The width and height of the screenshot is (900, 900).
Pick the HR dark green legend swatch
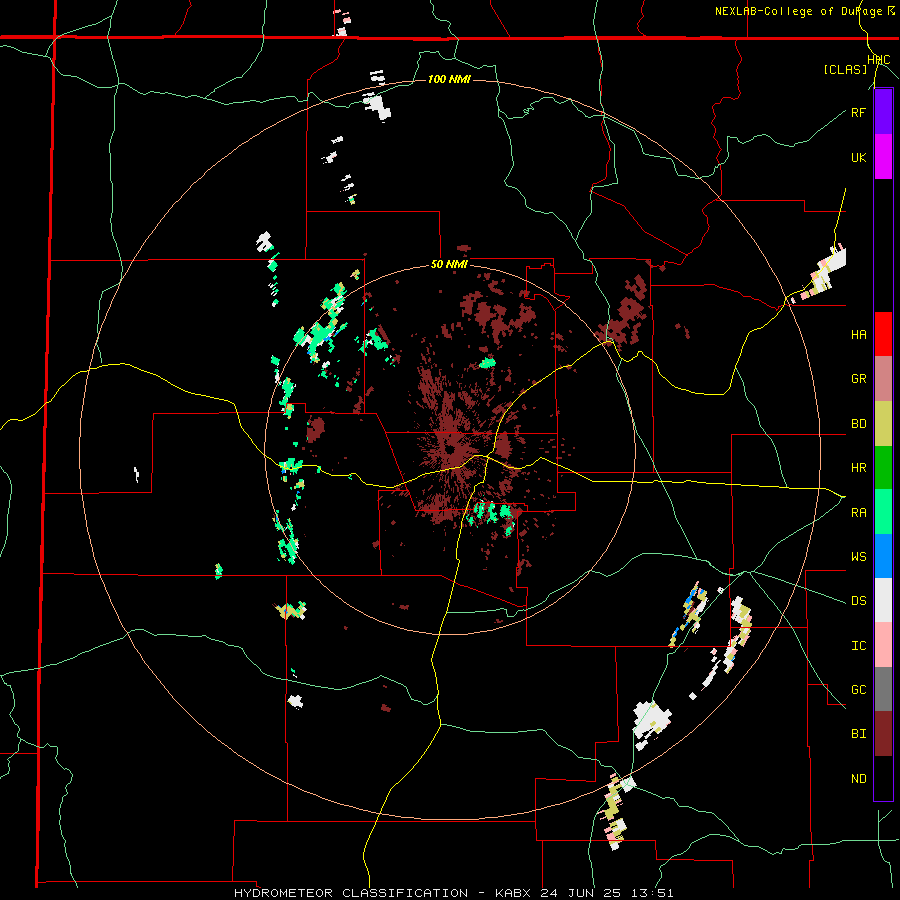(x=883, y=468)
